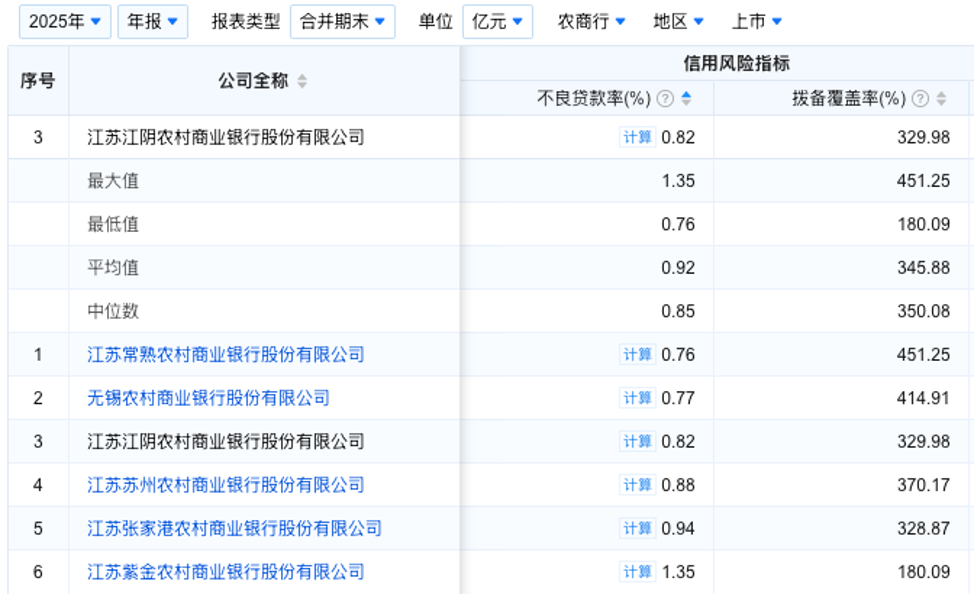
Task: Click the 序号 column header
Action: (x=38, y=81)
